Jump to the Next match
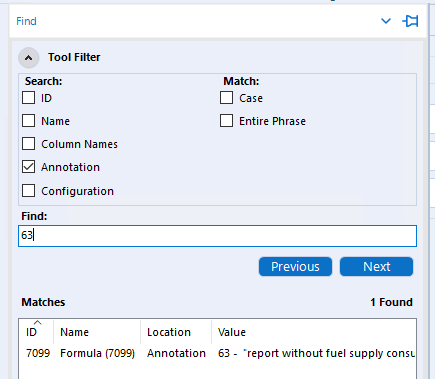435x379 pixels. click(x=376, y=267)
